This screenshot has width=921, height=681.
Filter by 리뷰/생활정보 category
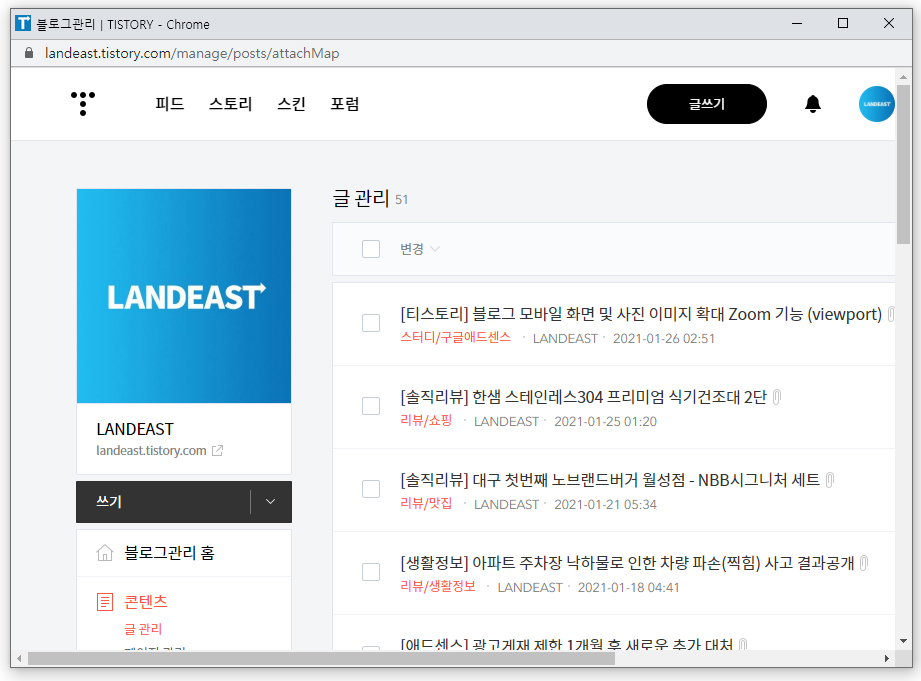(x=438, y=586)
